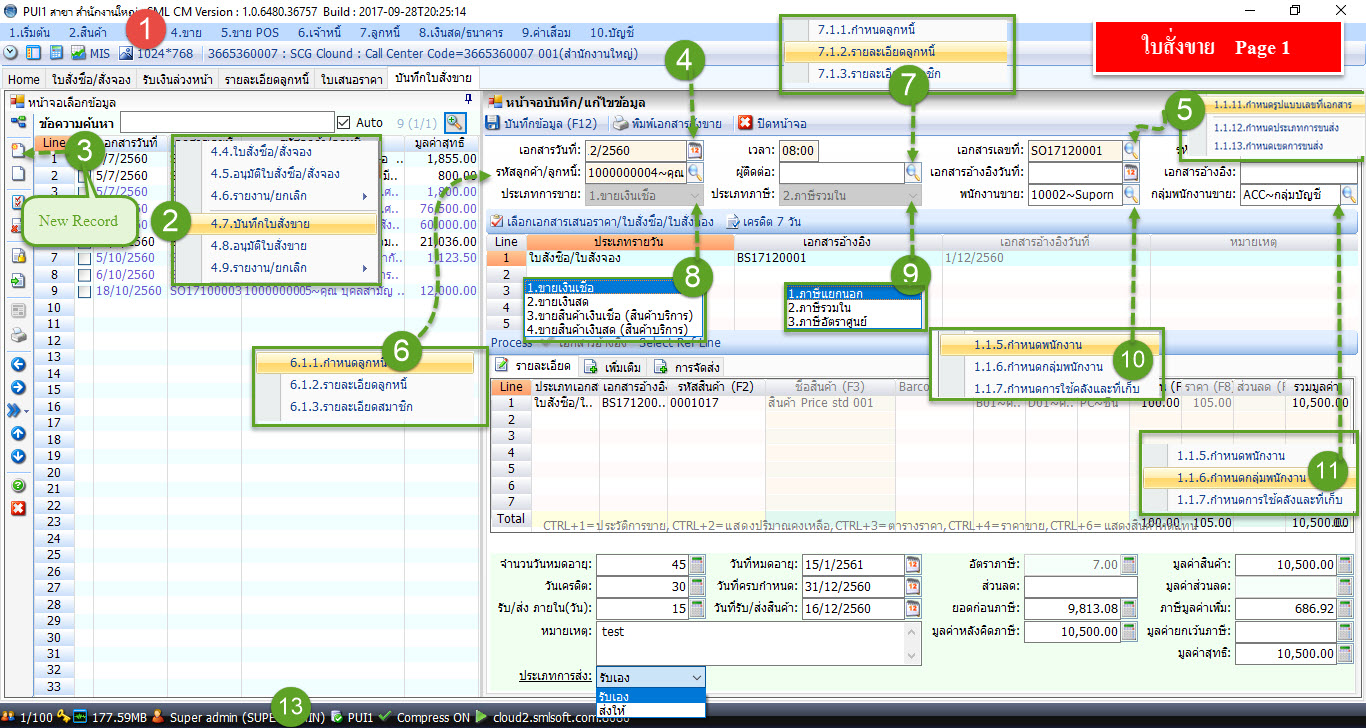The image size is (1366, 728).
Task: Click the 1024*768 screen resolution icon
Action: (x=126, y=52)
